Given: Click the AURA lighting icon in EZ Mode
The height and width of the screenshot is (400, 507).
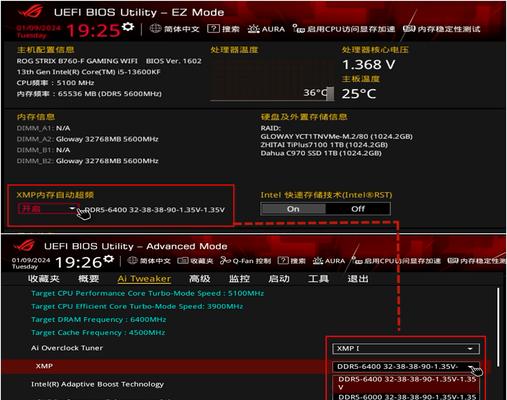Looking at the screenshot, I should [x=253, y=29].
